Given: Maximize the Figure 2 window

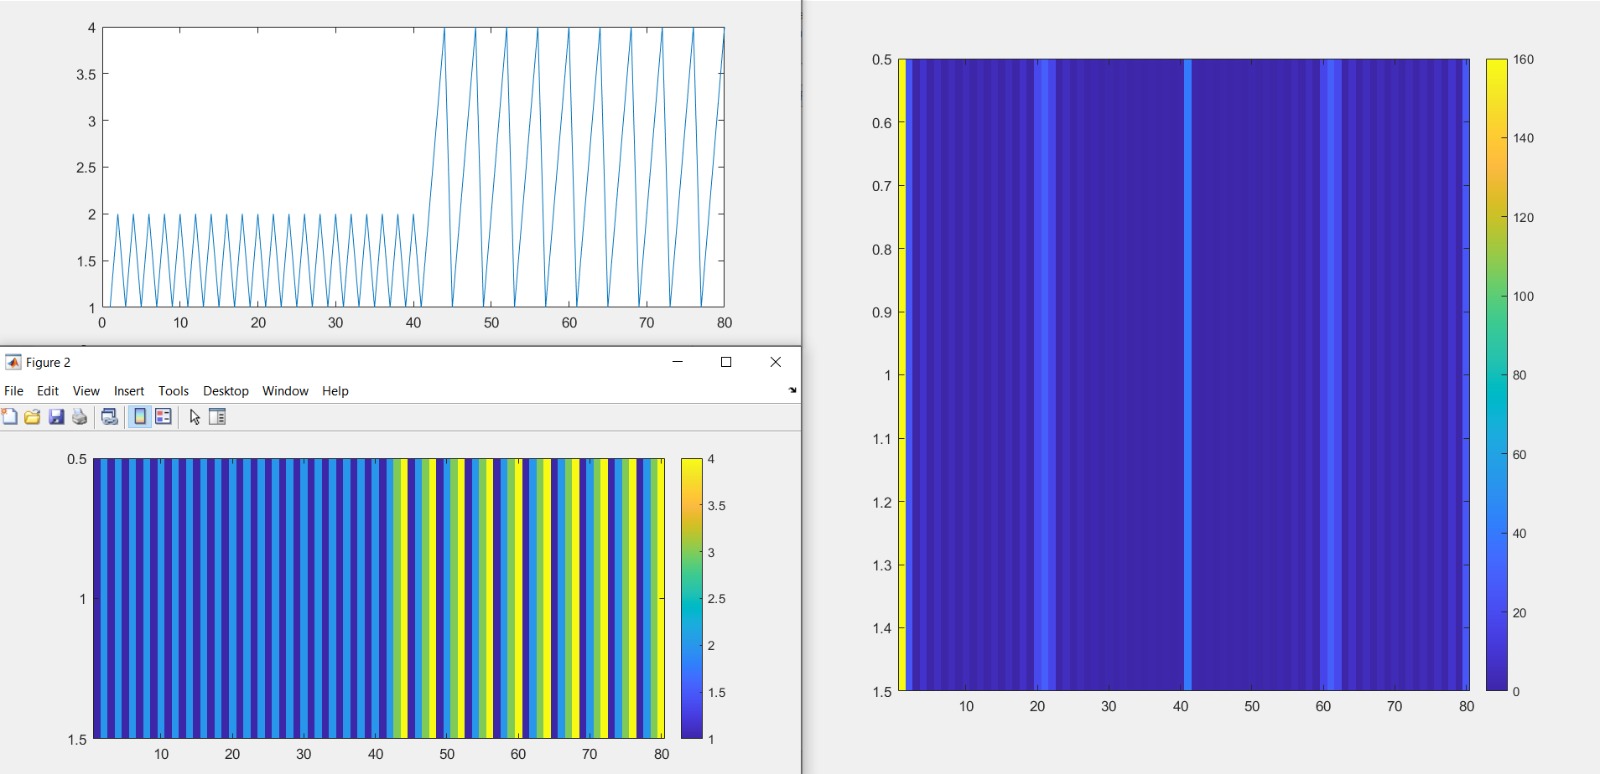Looking at the screenshot, I should (x=726, y=362).
